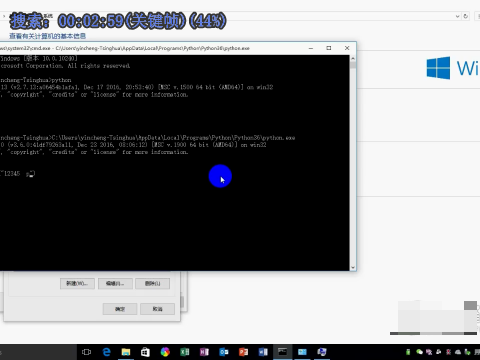
Task: Open the WeChat tray icon
Action: pos(419,352)
